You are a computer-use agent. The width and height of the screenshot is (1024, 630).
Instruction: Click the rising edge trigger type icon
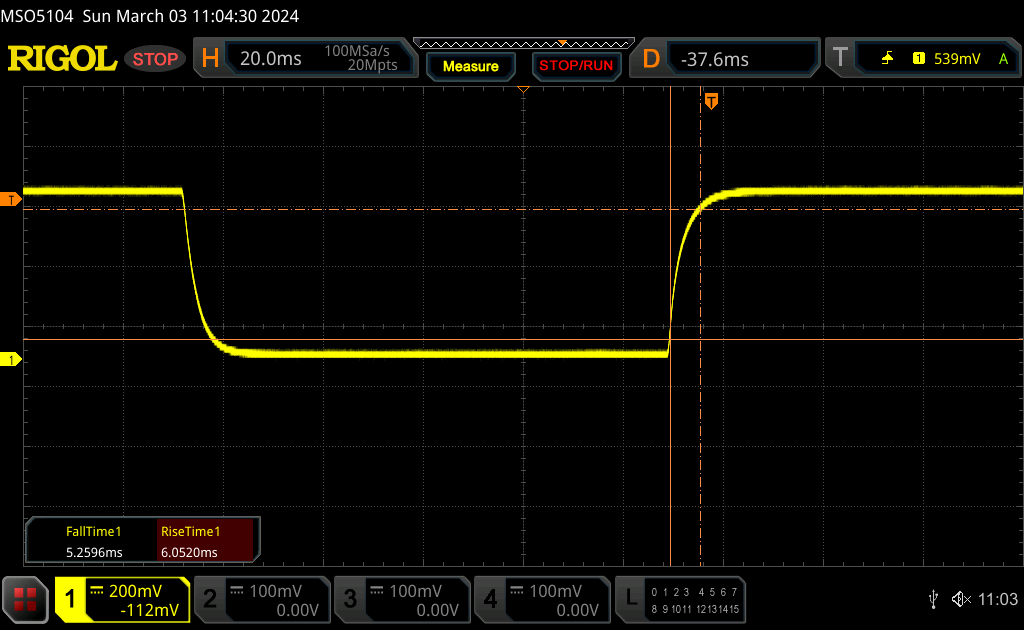(887, 59)
